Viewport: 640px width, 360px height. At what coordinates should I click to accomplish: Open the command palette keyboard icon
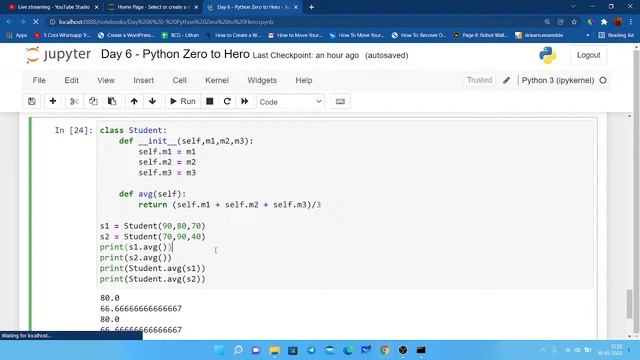click(x=340, y=101)
